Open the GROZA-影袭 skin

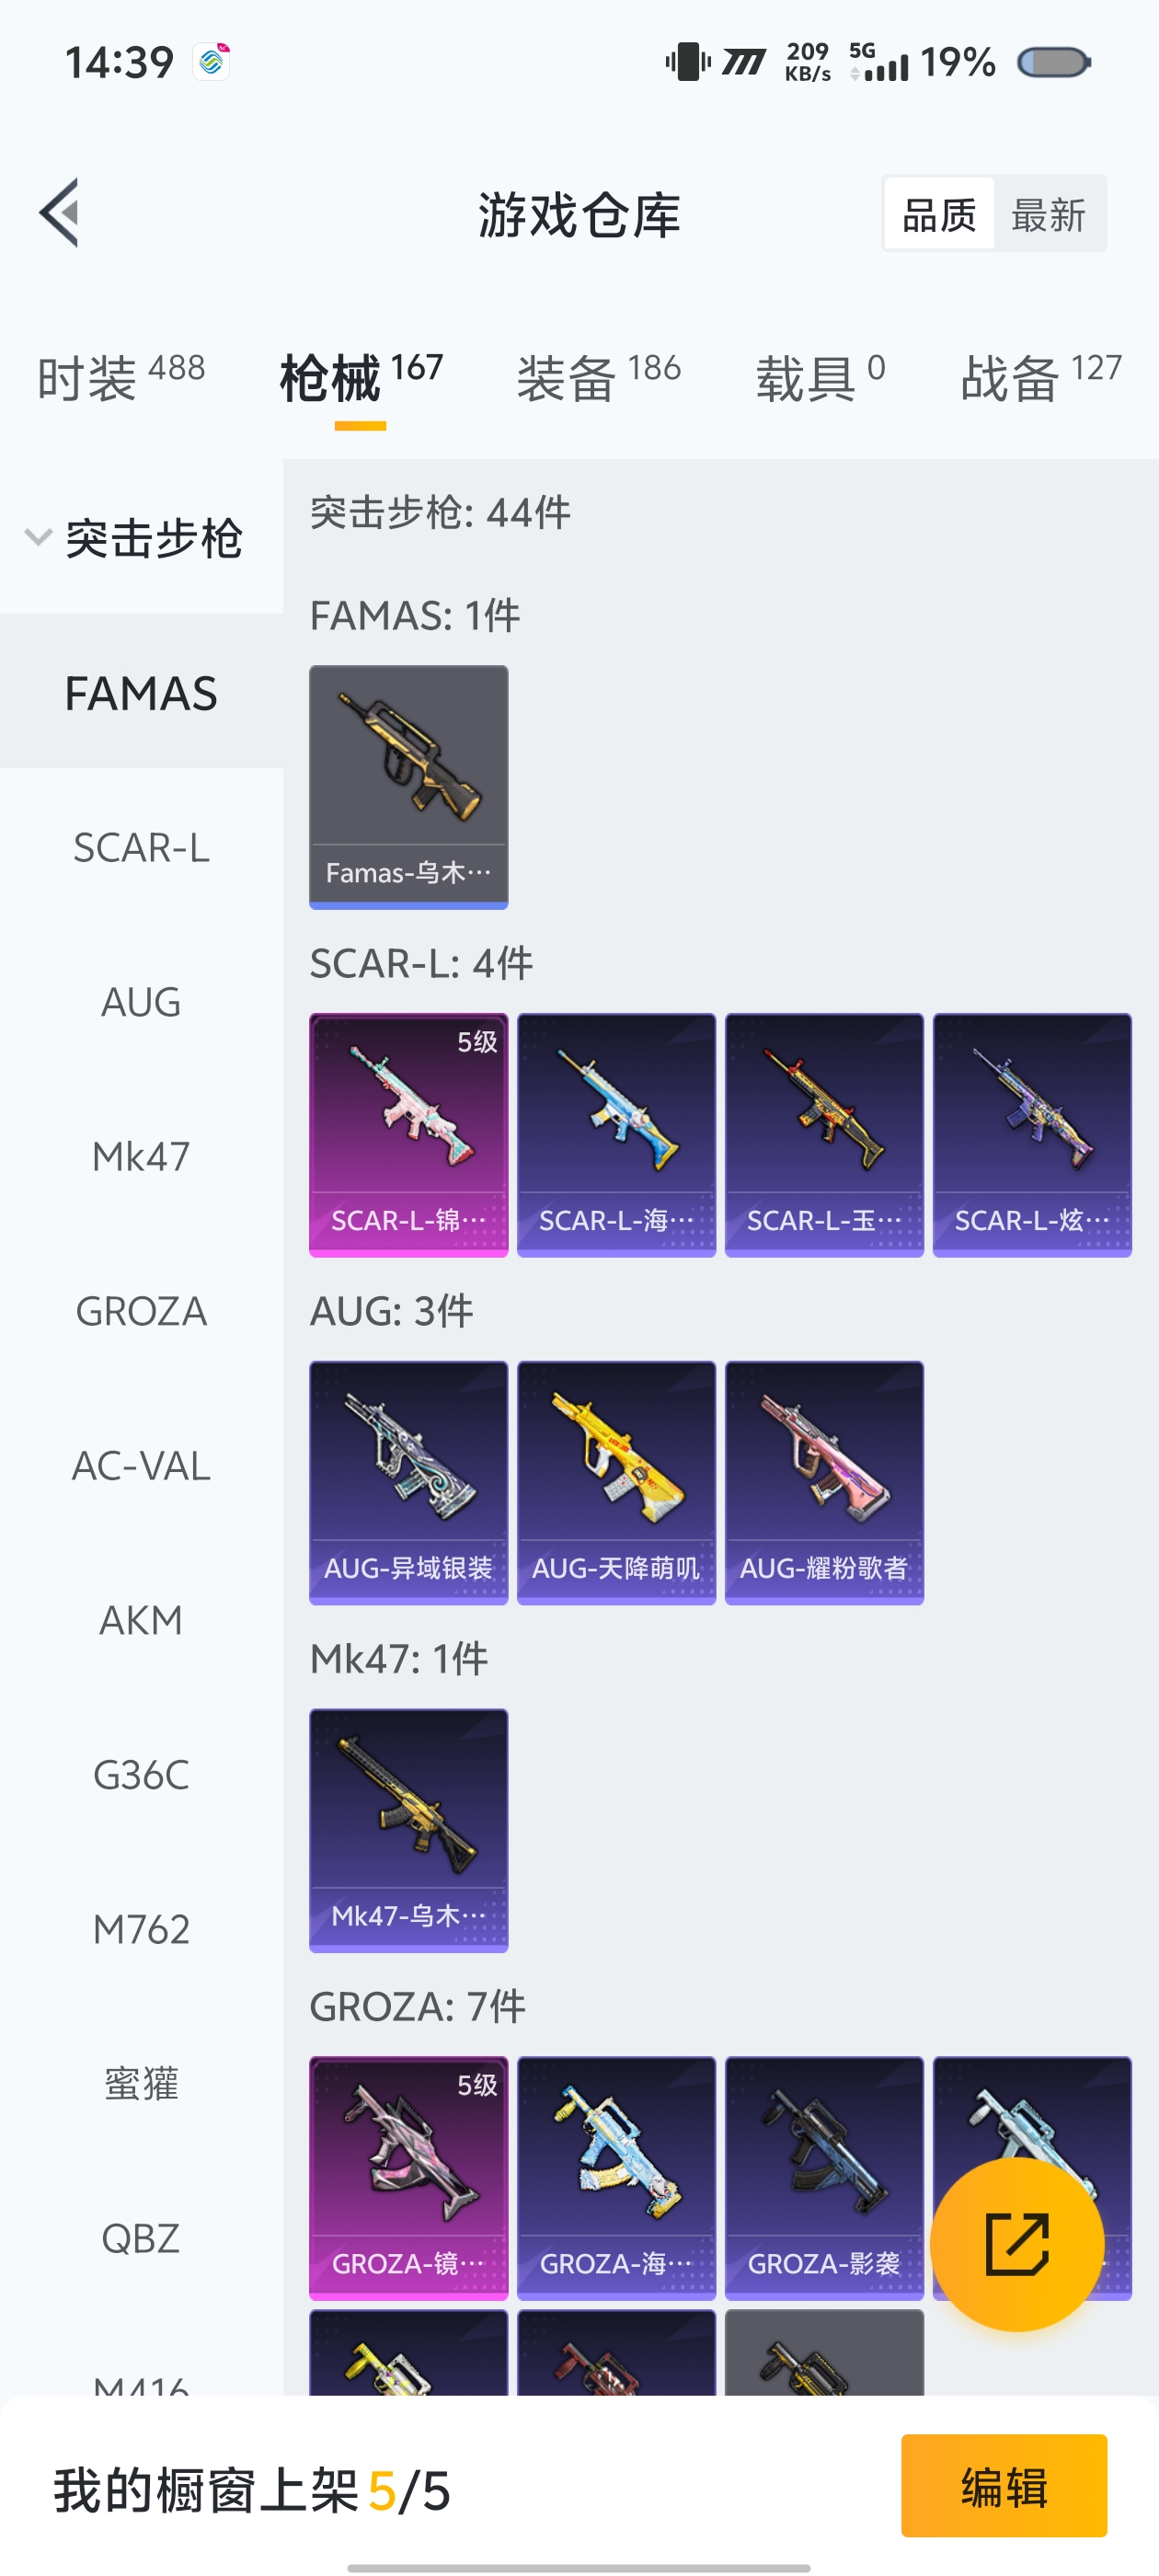[x=824, y=2178]
